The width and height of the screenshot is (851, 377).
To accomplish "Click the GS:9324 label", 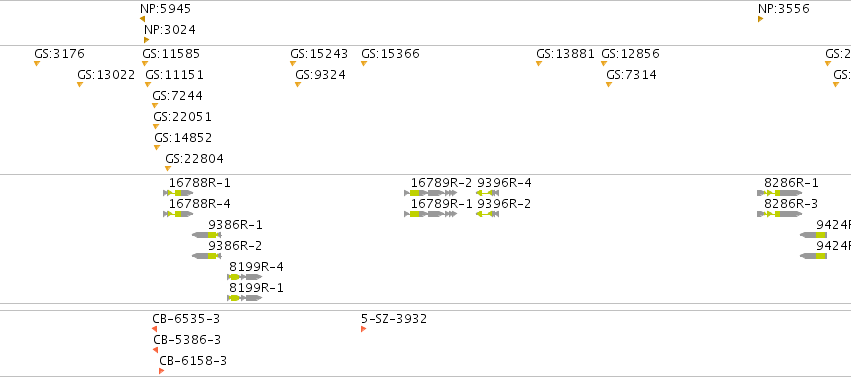I will pos(320,75).
